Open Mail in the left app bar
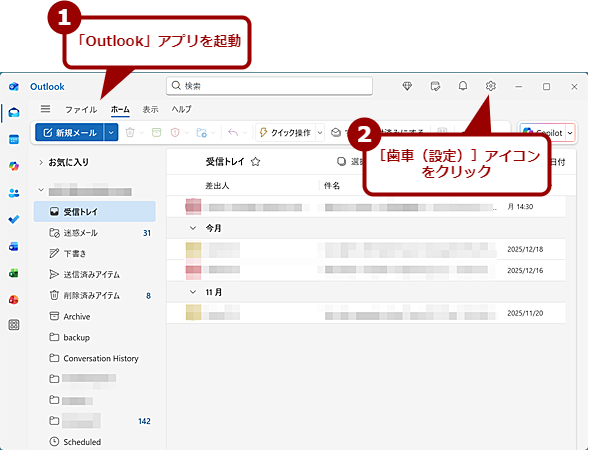 [x=14, y=112]
